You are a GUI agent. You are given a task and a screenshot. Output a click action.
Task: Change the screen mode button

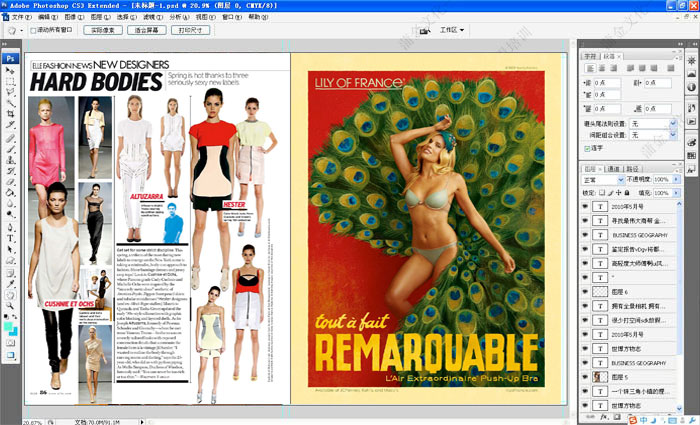click(10, 356)
